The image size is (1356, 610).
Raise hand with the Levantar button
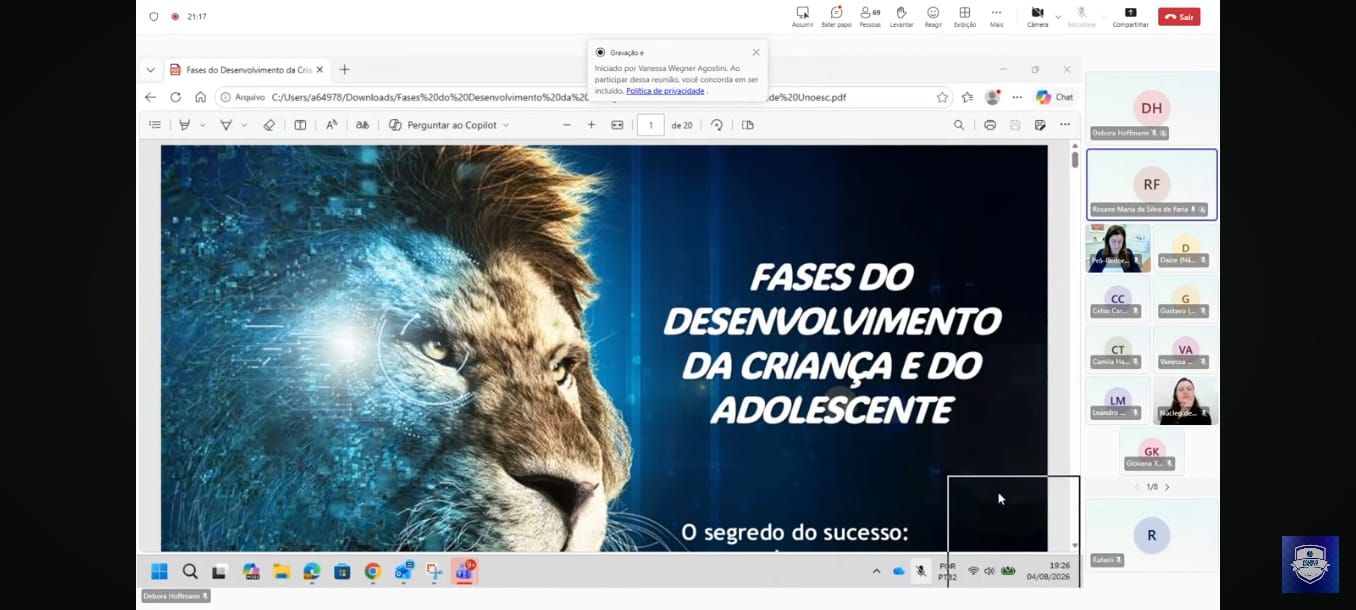point(901,16)
